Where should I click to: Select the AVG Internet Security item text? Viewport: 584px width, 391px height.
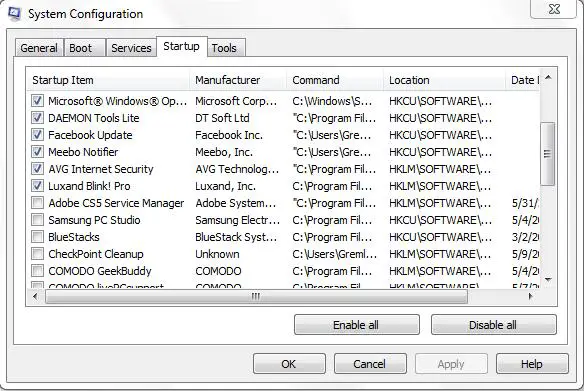coord(101,169)
